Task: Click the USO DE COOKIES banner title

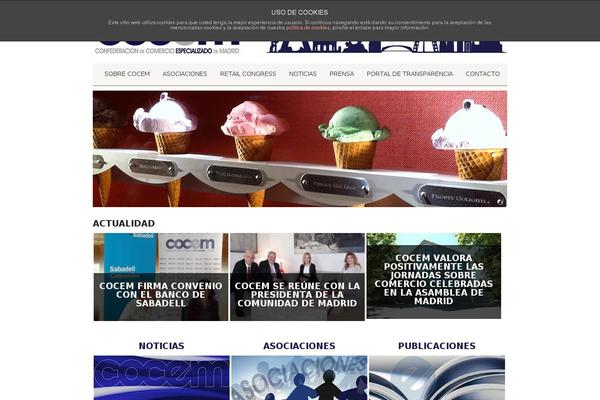Action: 300,13
